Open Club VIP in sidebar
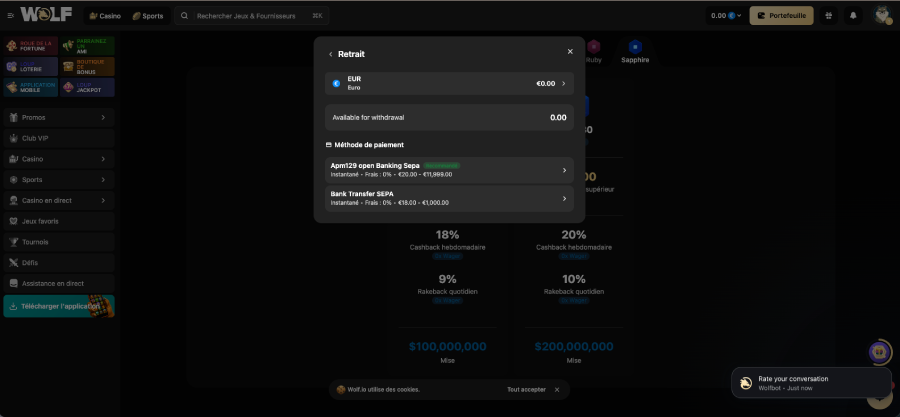This screenshot has width=900, height=417. coord(59,138)
